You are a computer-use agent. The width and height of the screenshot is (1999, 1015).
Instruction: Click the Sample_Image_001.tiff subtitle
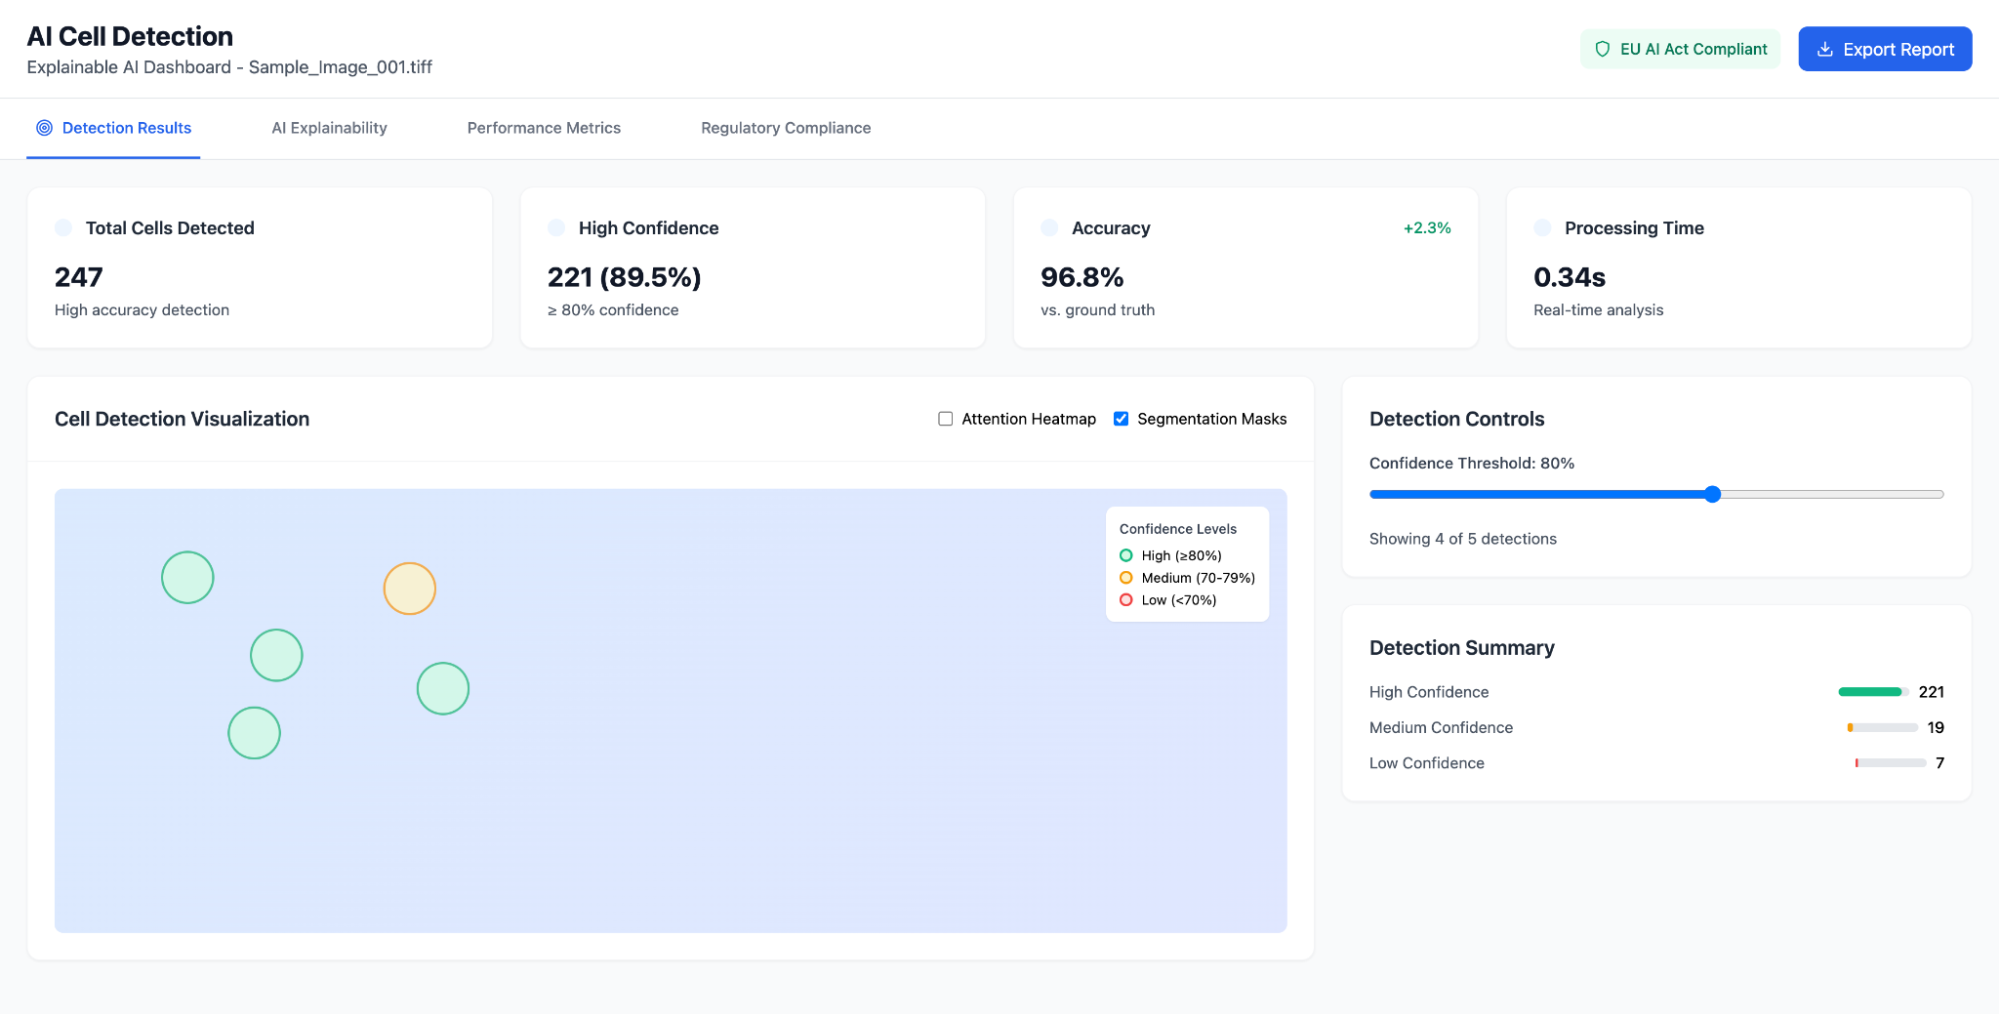point(340,67)
